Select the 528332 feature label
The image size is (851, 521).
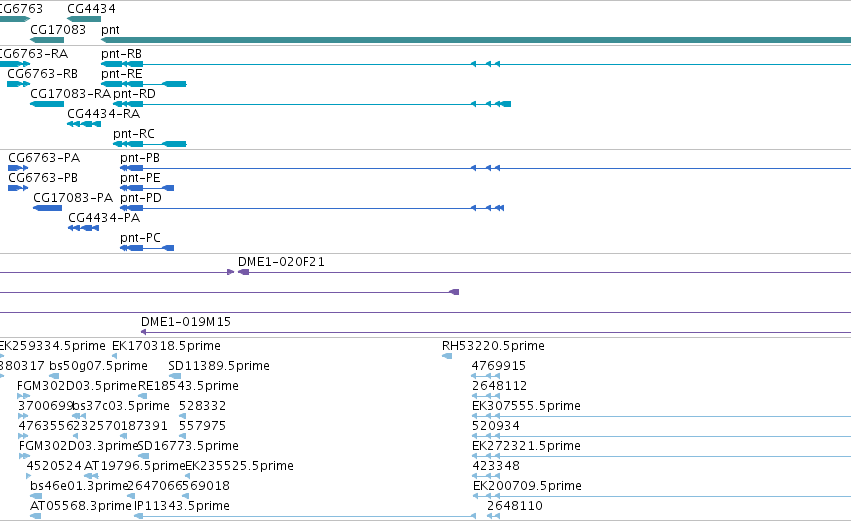(x=202, y=406)
